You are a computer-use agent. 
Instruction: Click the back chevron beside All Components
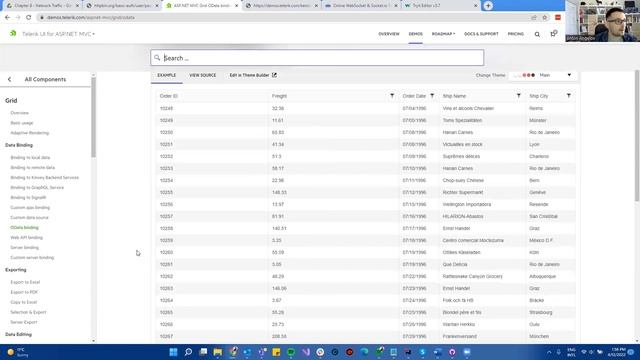point(9,79)
